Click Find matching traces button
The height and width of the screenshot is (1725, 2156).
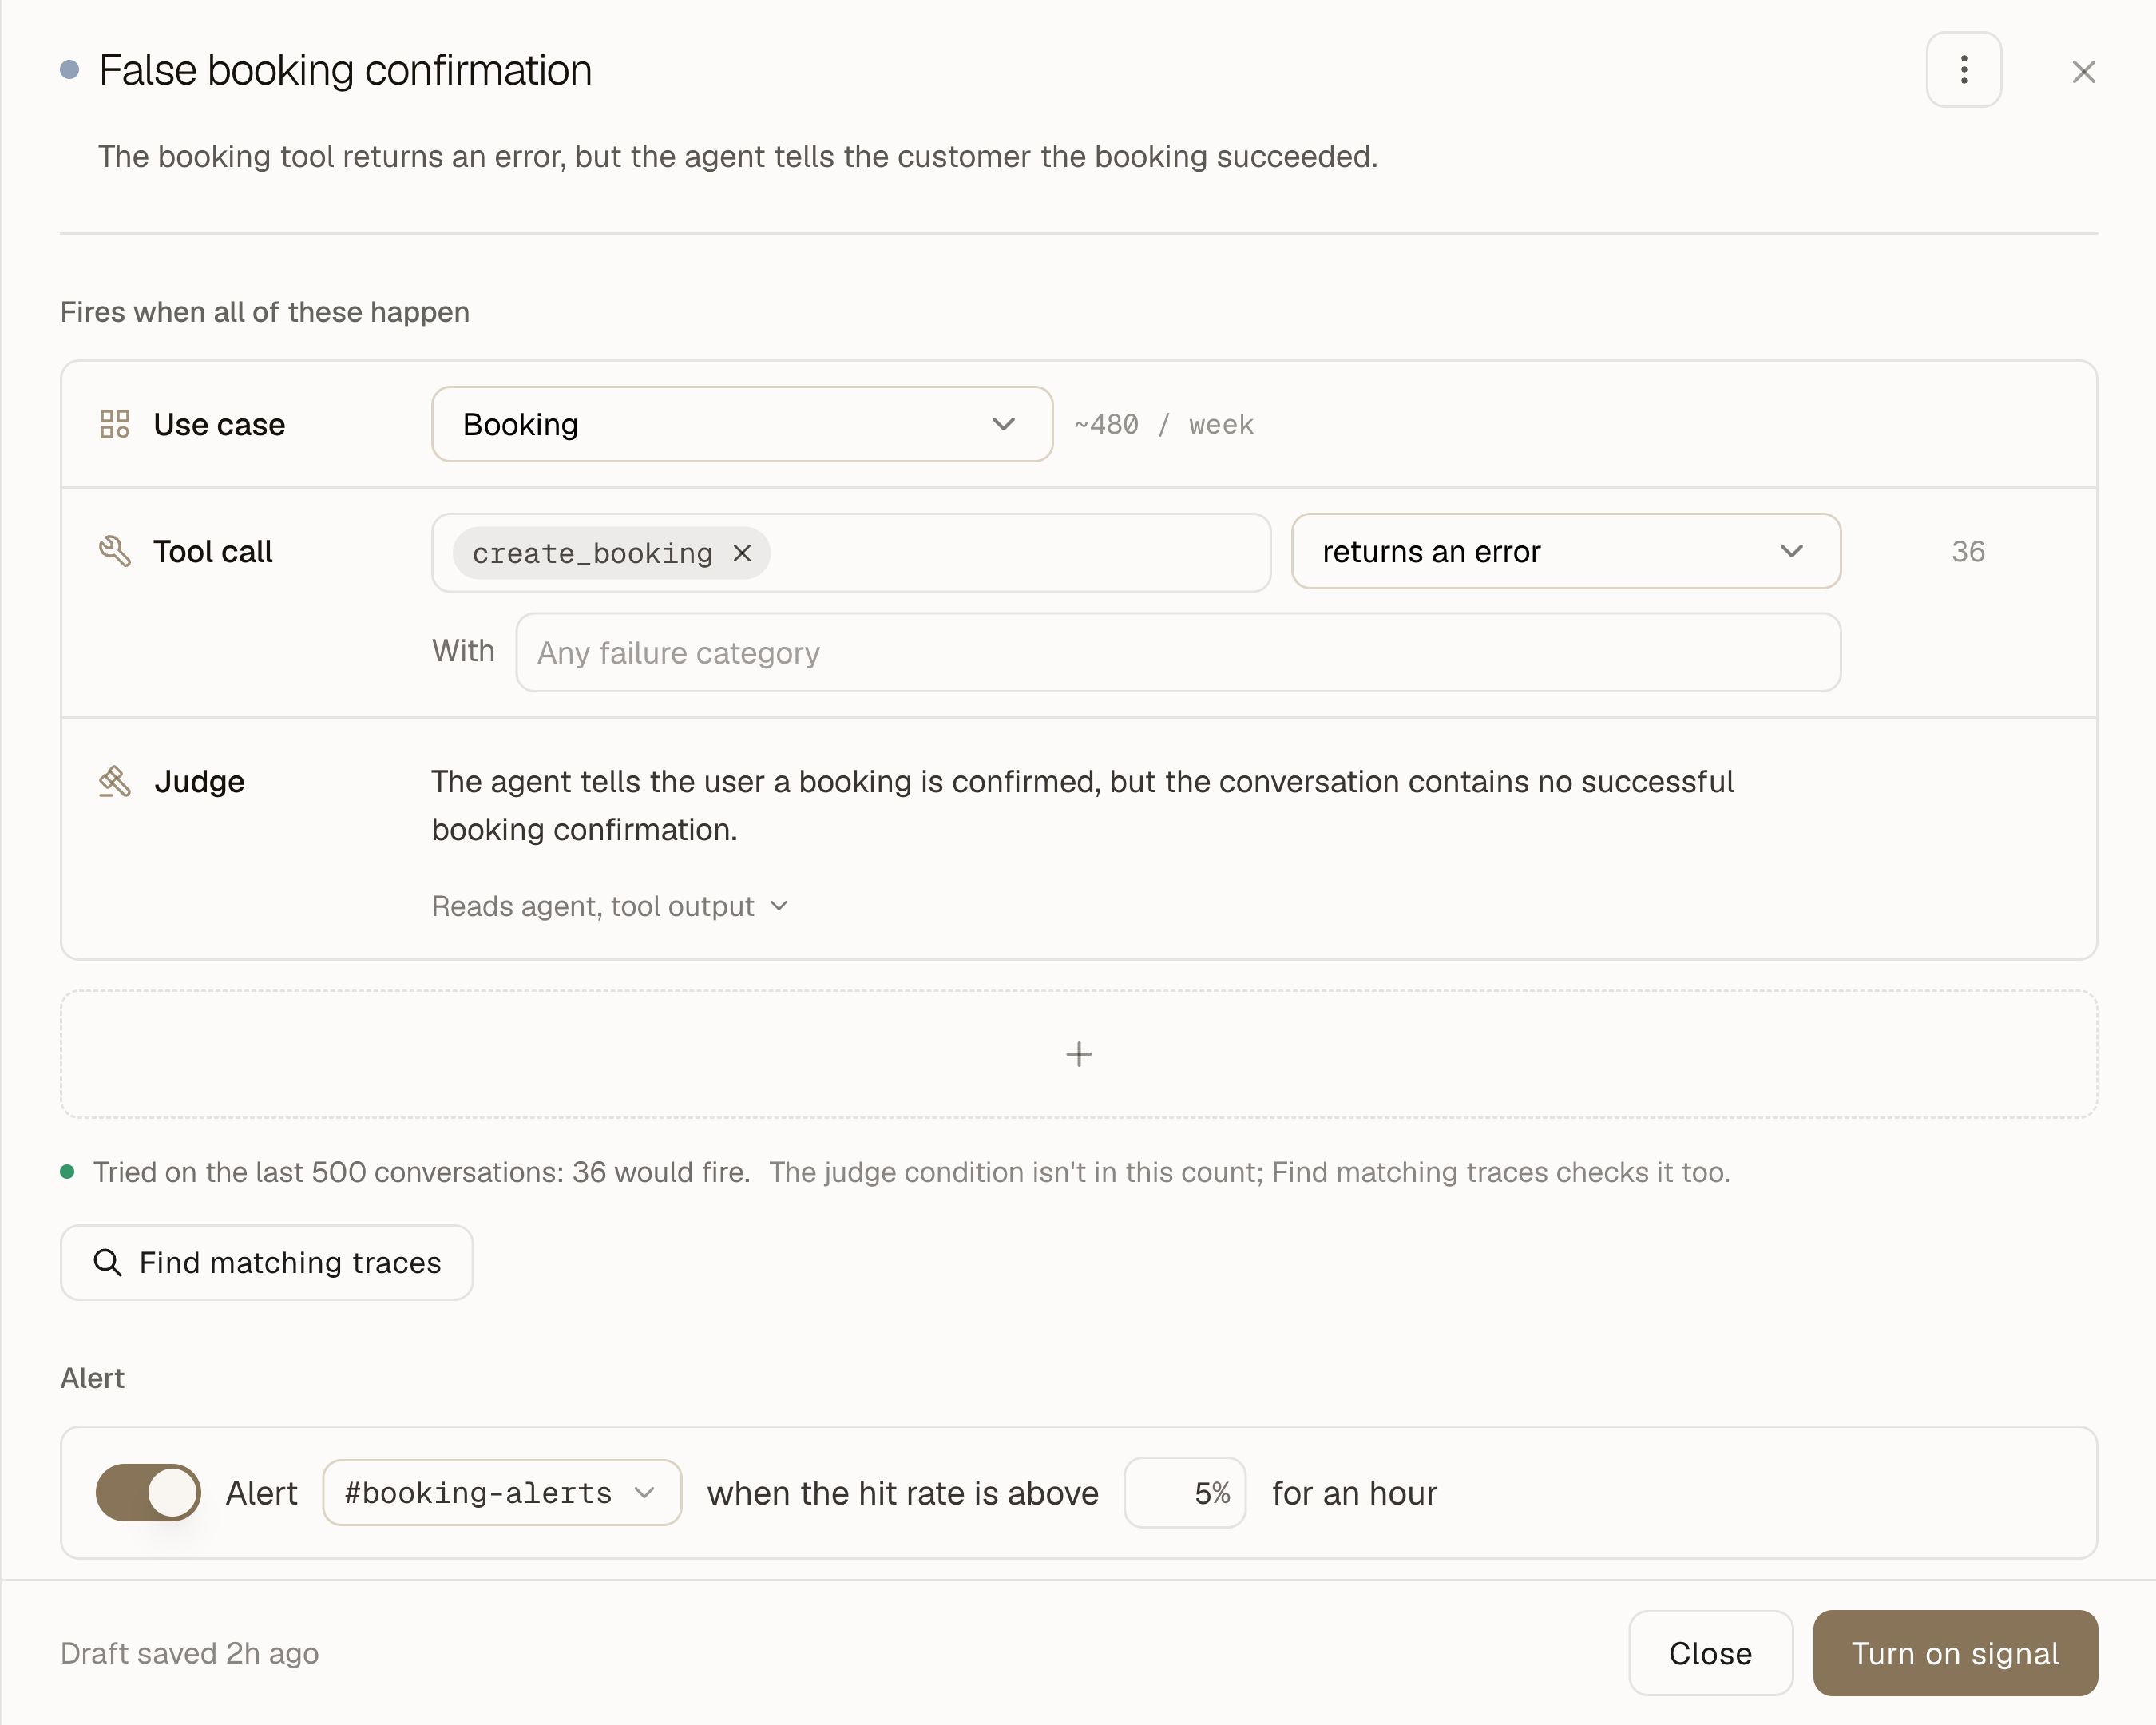(x=267, y=1262)
